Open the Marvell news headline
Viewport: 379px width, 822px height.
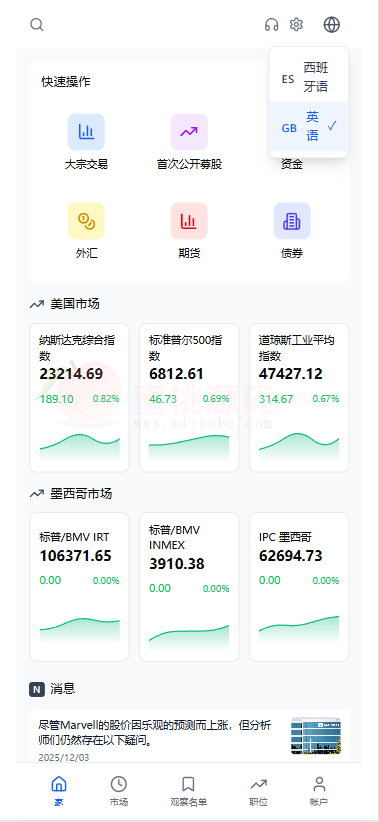coord(155,733)
